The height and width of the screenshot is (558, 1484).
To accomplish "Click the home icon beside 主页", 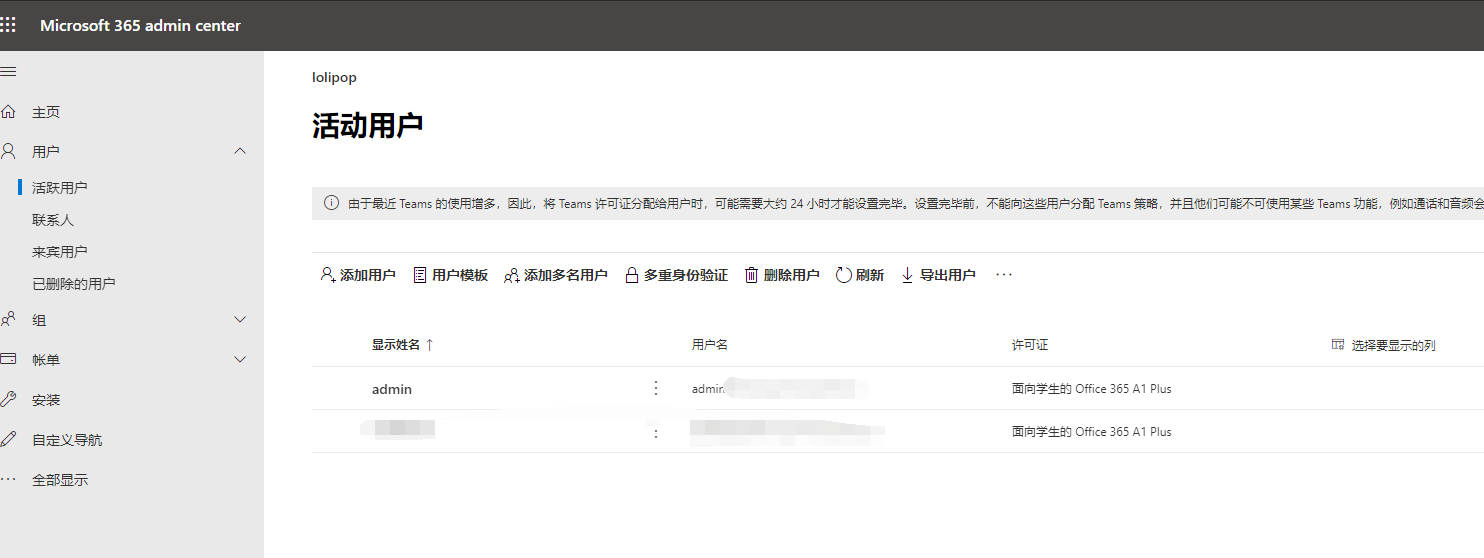I will (x=8, y=111).
